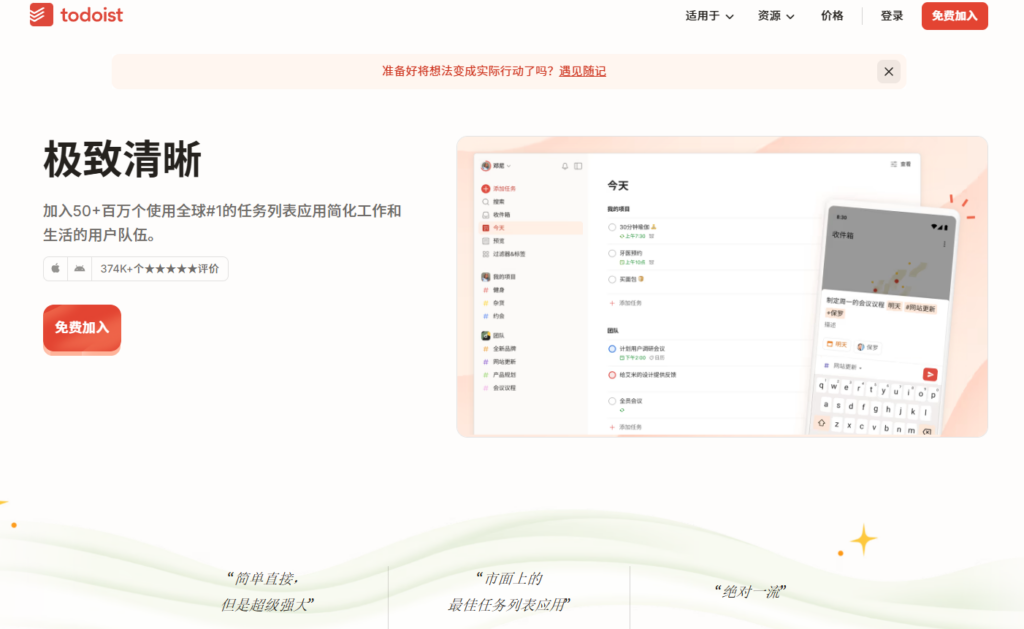Viewport: 1024px width, 629px height.
Task: Check off the 给艾米的设计提供反馈 task
Action: coord(612,375)
